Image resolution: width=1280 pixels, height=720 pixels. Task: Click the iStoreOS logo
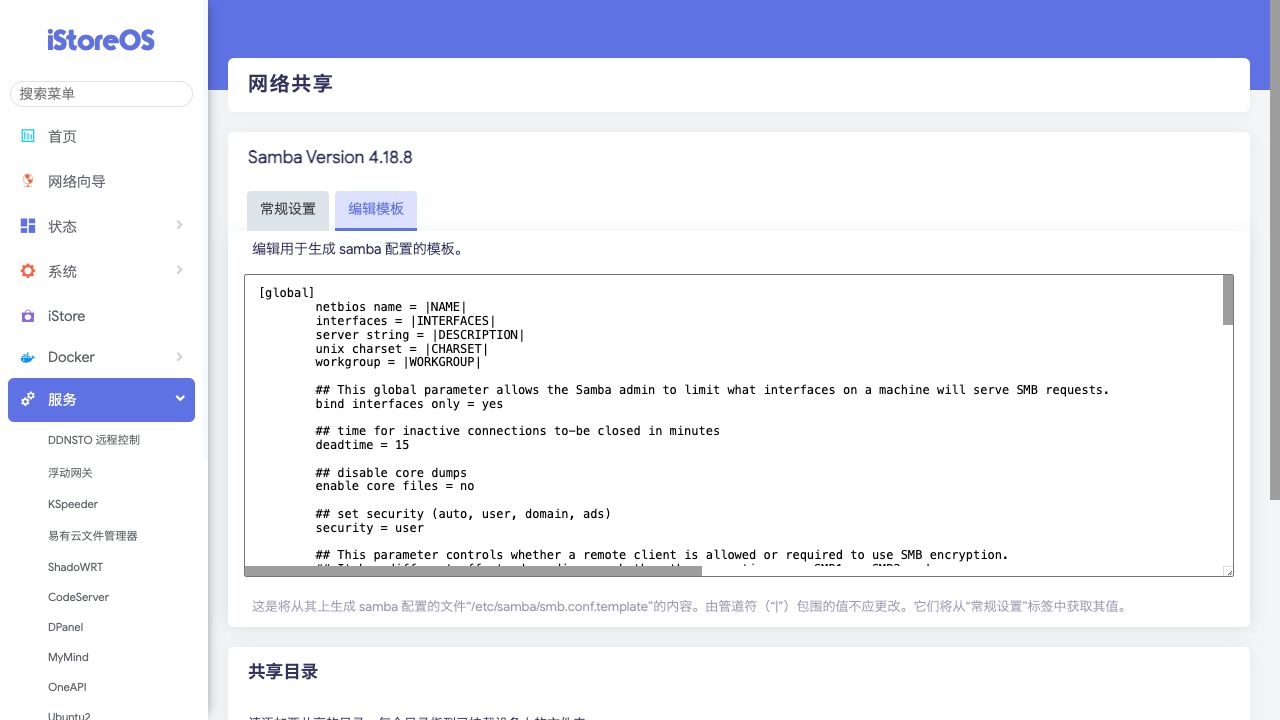point(101,40)
